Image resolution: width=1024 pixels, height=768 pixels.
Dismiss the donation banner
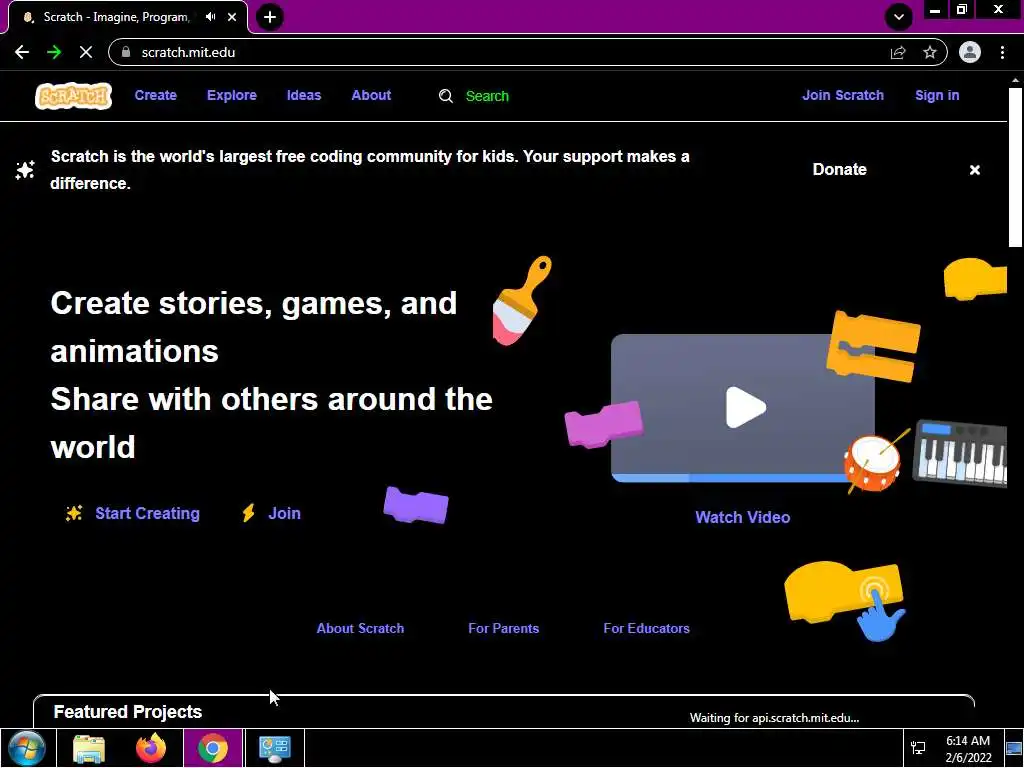(974, 170)
